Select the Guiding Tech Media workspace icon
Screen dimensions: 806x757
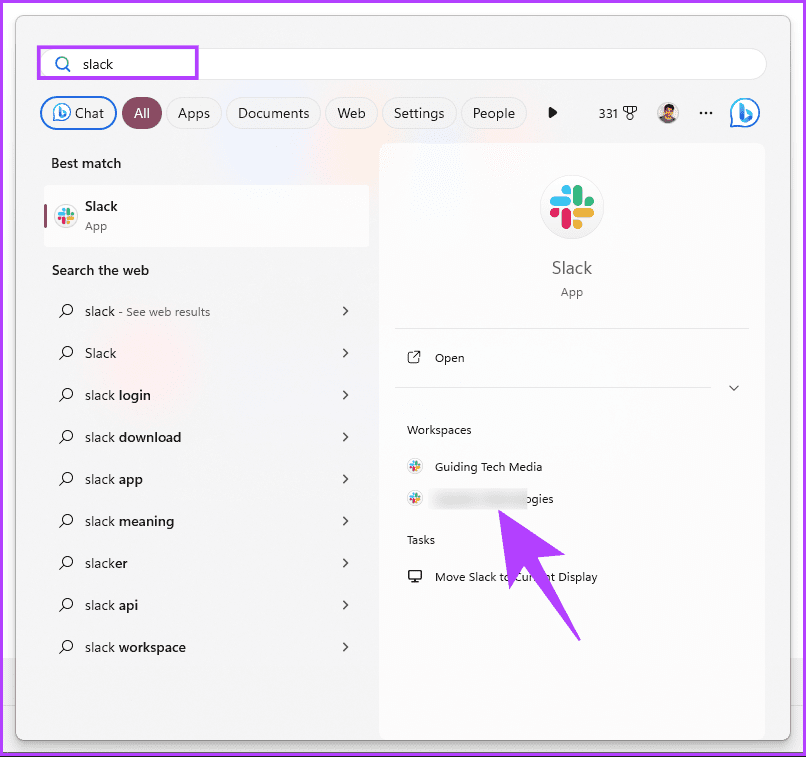(415, 466)
